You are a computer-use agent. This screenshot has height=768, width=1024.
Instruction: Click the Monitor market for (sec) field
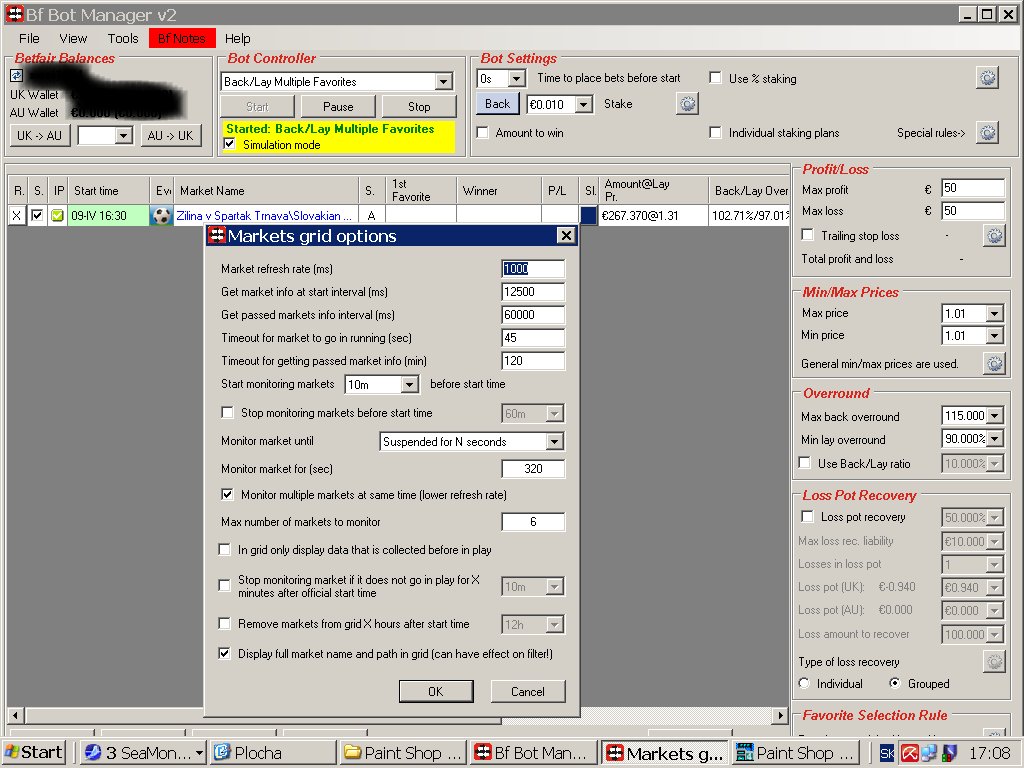click(533, 468)
